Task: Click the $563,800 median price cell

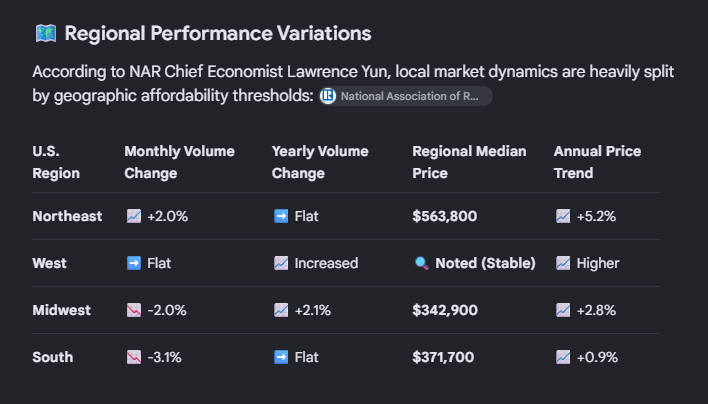Action: pyautogui.click(x=445, y=216)
